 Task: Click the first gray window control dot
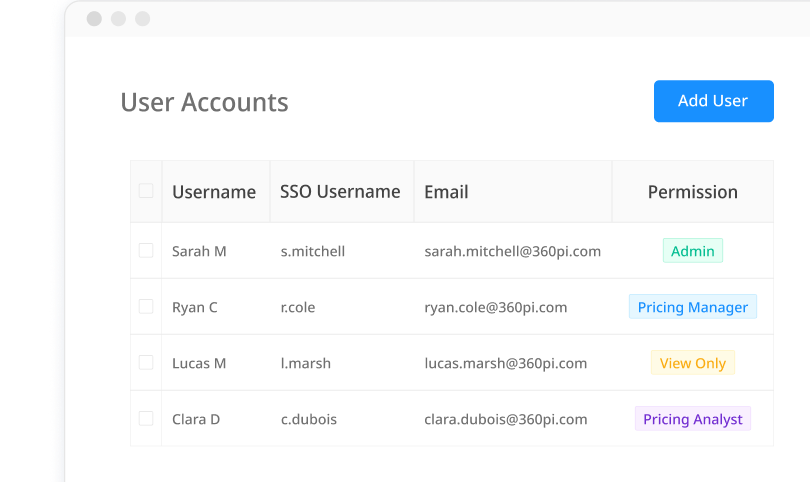click(94, 19)
